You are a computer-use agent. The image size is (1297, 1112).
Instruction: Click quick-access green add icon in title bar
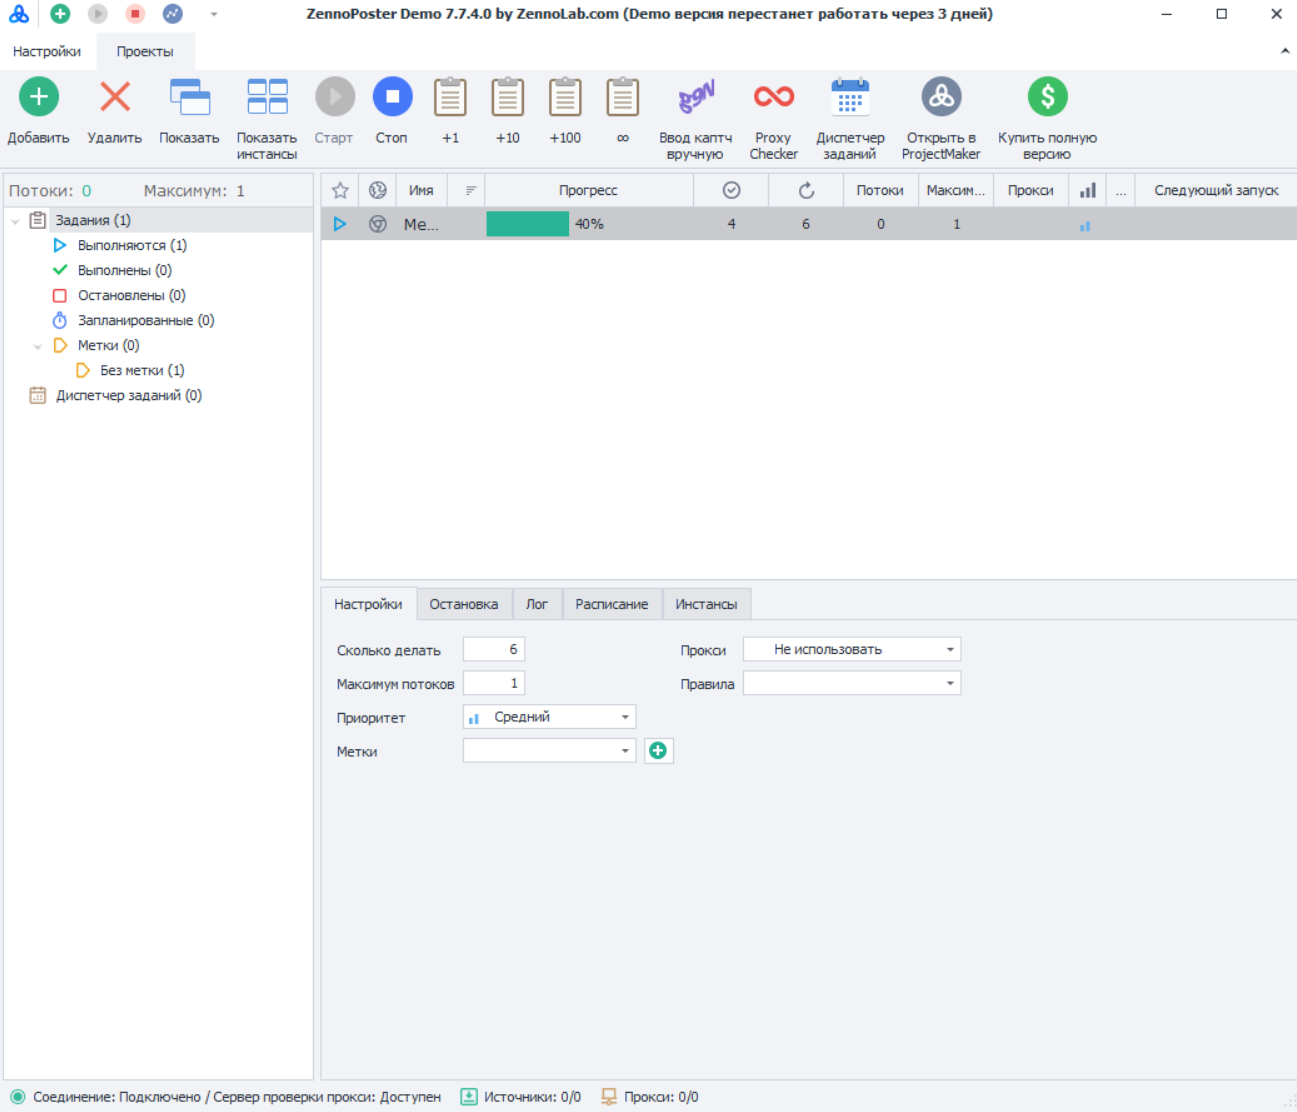(60, 14)
